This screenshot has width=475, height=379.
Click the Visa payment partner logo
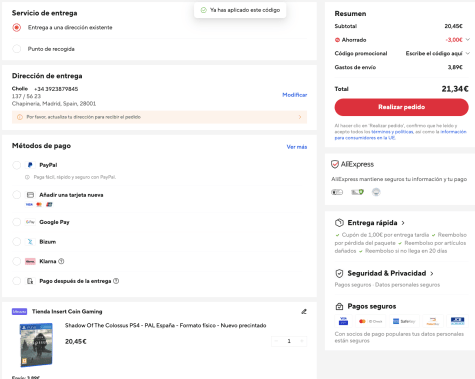tap(343, 321)
